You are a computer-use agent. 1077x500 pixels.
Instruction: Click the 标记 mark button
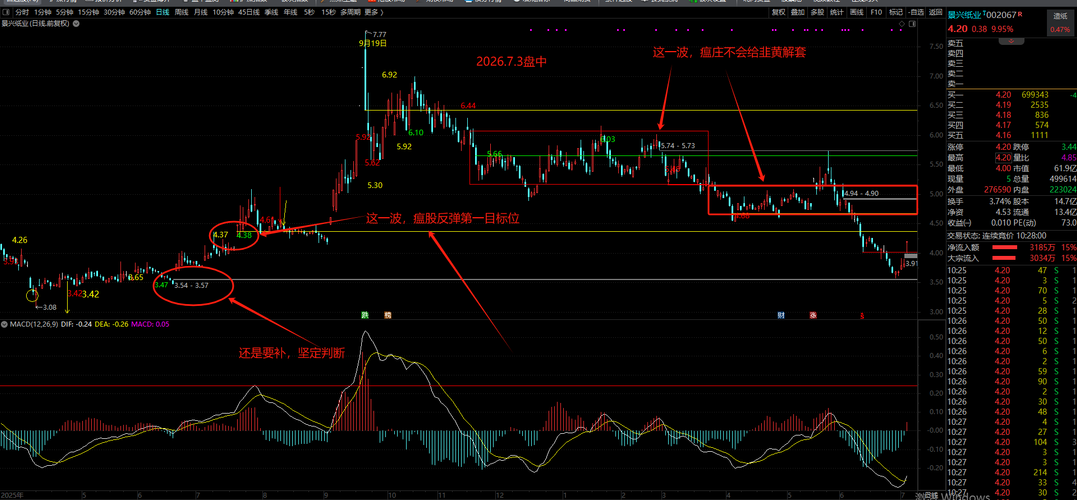pos(896,12)
